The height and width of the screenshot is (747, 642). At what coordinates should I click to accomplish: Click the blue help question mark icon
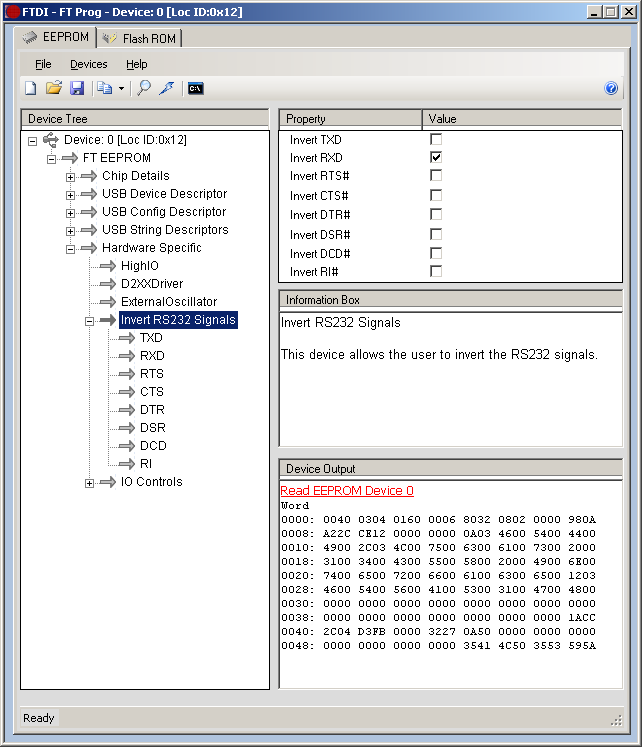(611, 88)
